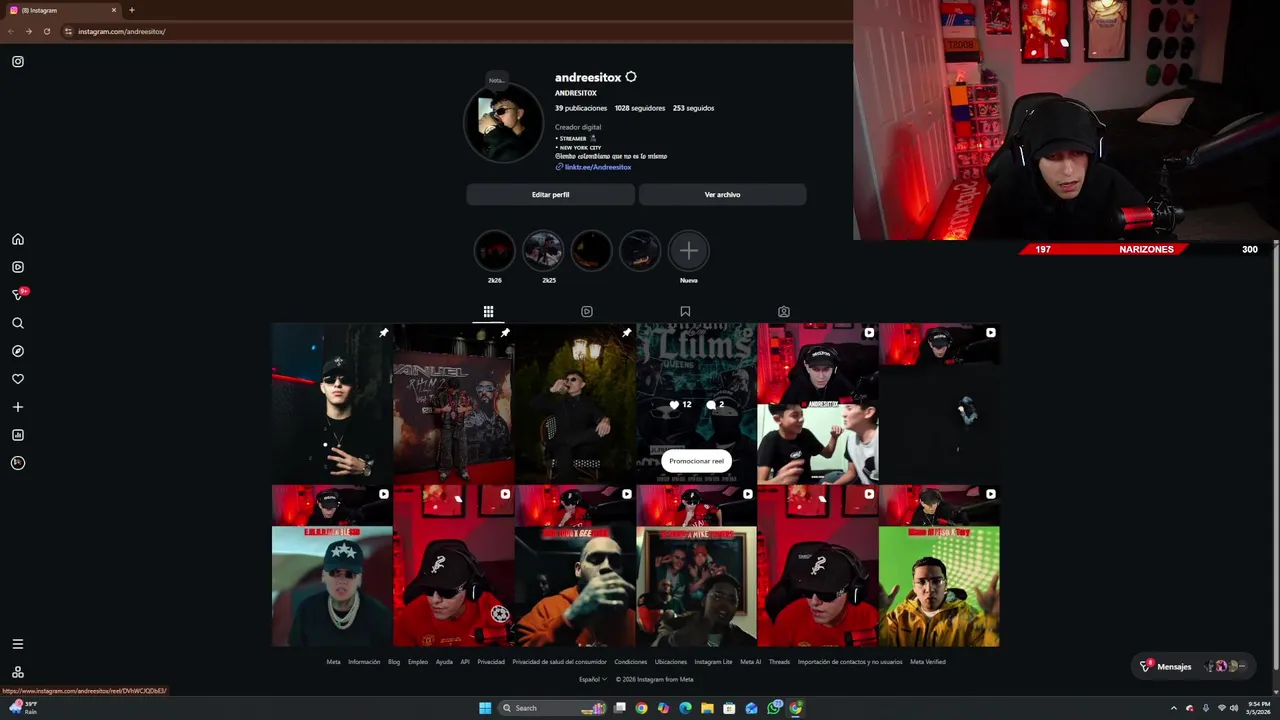View the 253 seguidos list
Viewport: 1280px width, 720px height.
pyautogui.click(x=693, y=108)
